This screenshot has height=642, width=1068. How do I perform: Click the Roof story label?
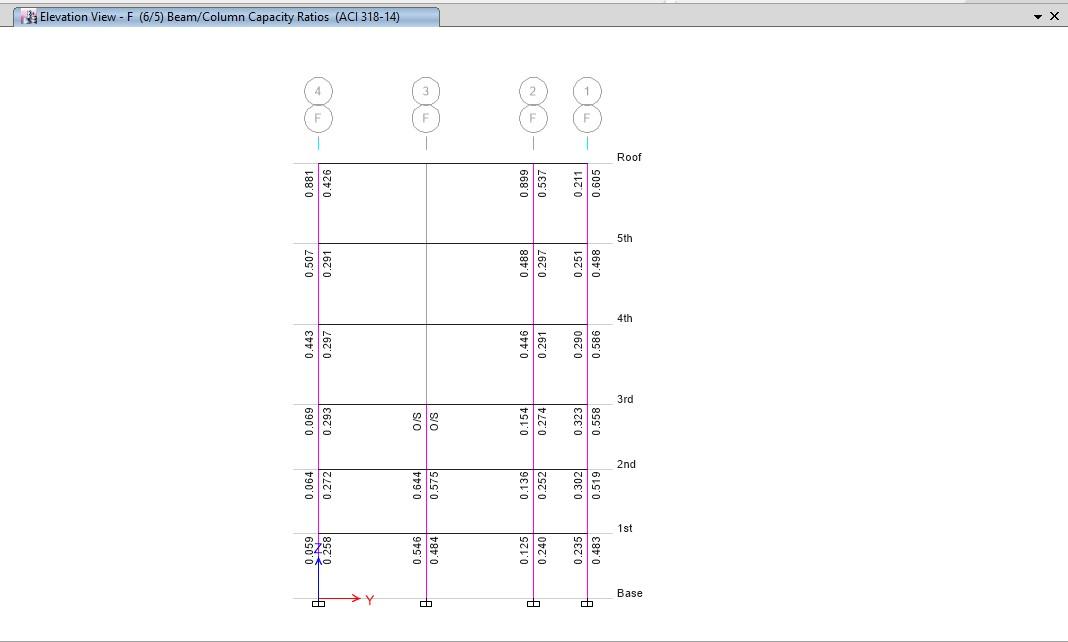point(629,157)
